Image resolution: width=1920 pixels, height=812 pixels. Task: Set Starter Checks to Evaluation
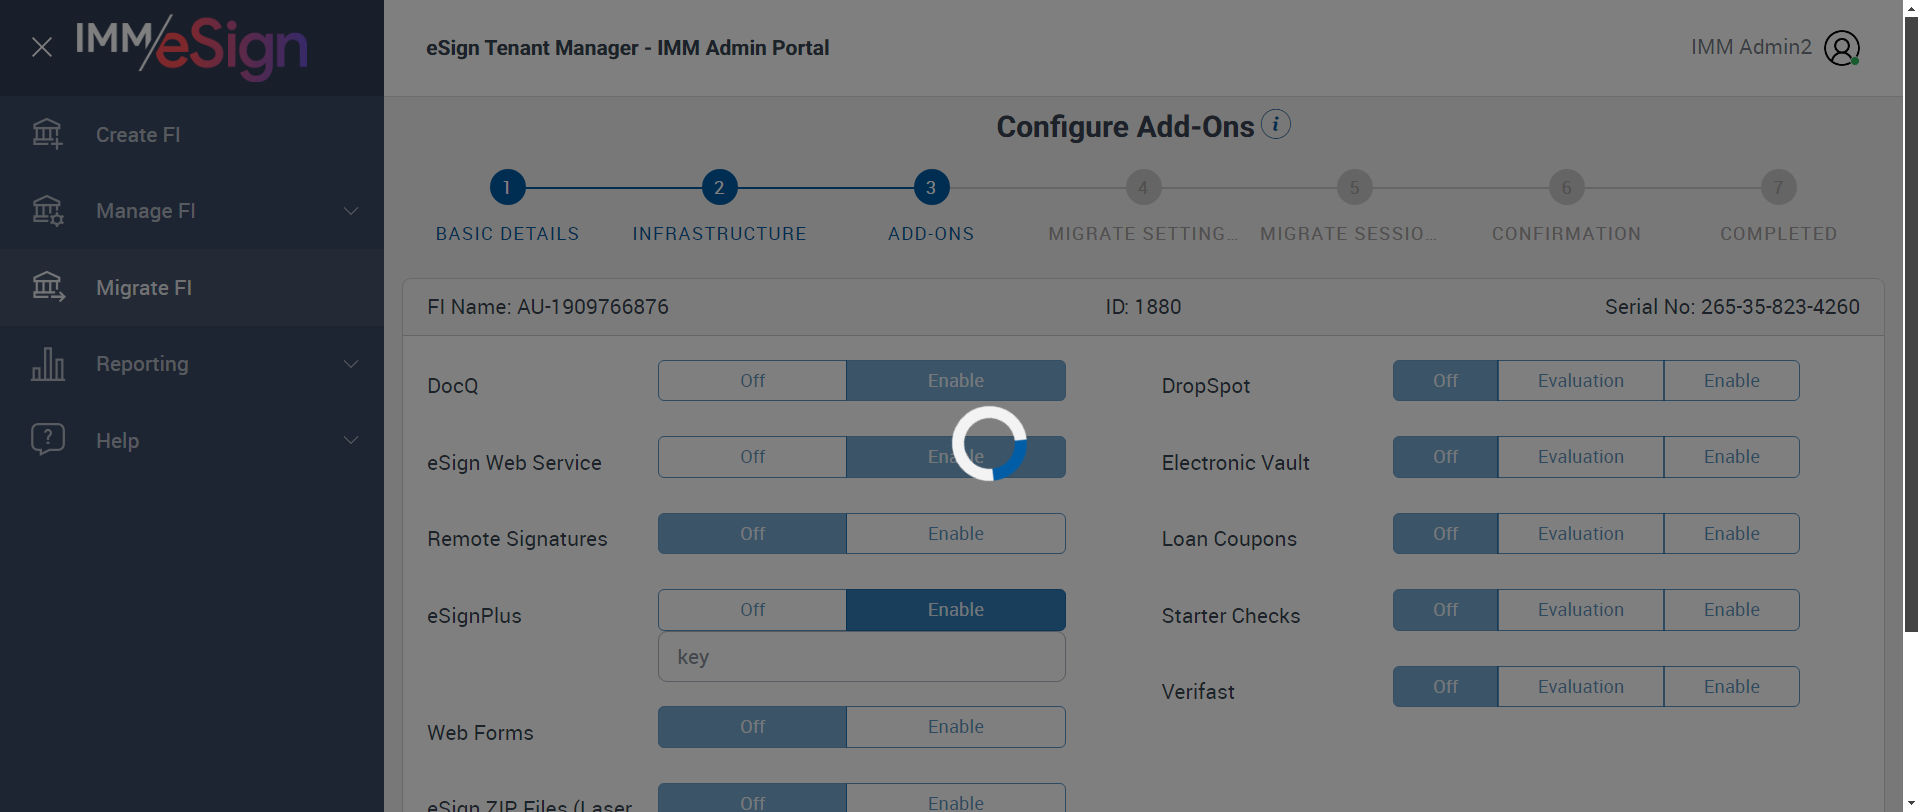pyautogui.click(x=1581, y=610)
